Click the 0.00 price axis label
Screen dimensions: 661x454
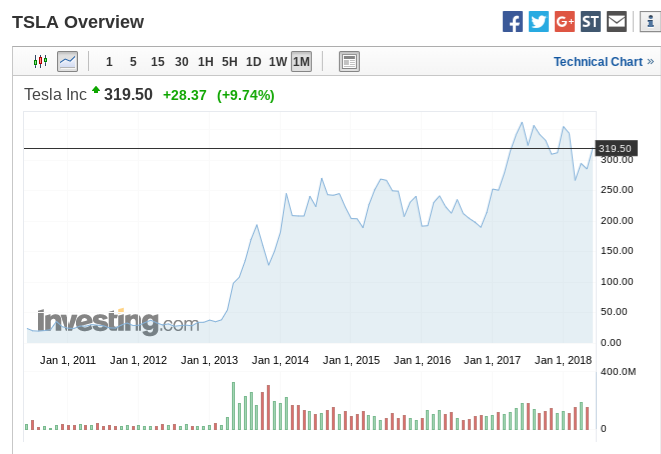pyautogui.click(x=611, y=343)
